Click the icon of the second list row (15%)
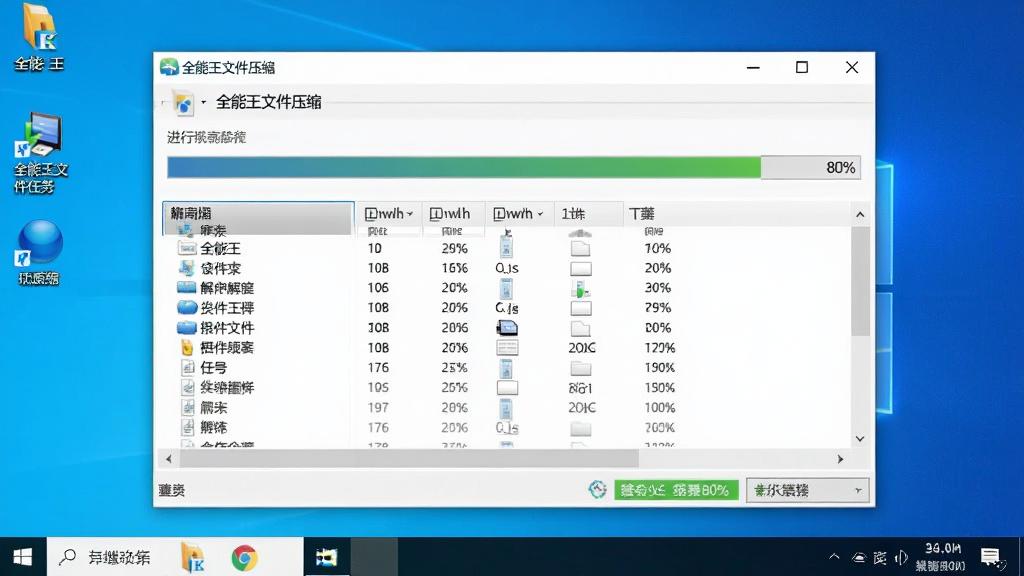The height and width of the screenshot is (576, 1024). click(187, 268)
